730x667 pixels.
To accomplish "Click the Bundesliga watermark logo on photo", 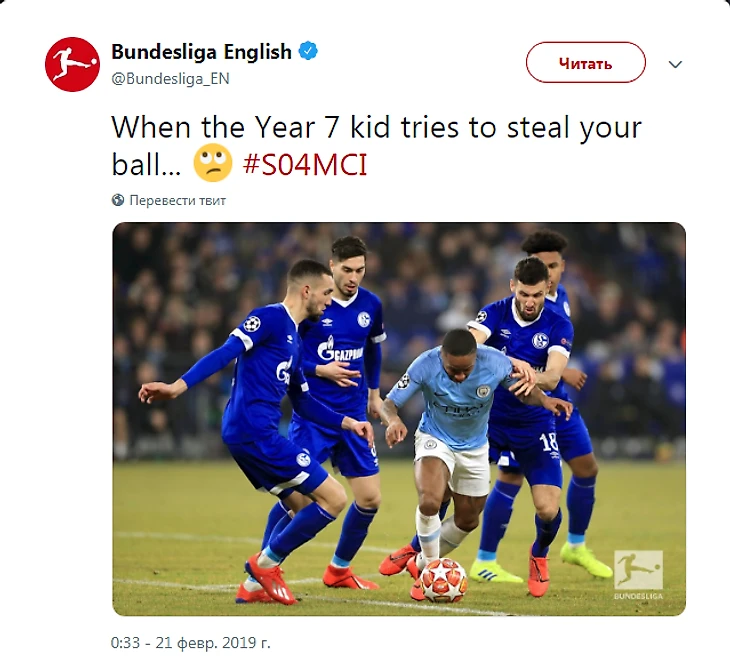I will [638, 574].
